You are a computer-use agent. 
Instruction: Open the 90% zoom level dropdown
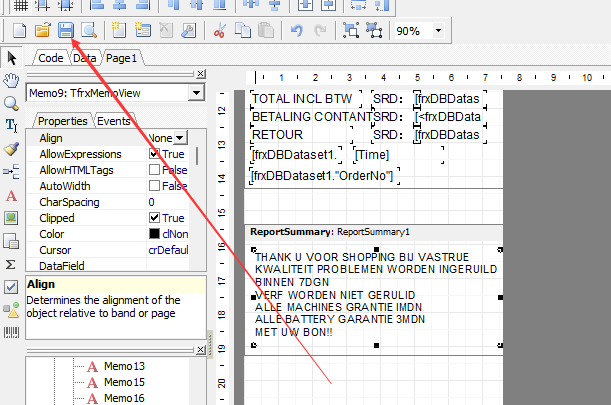tap(439, 31)
